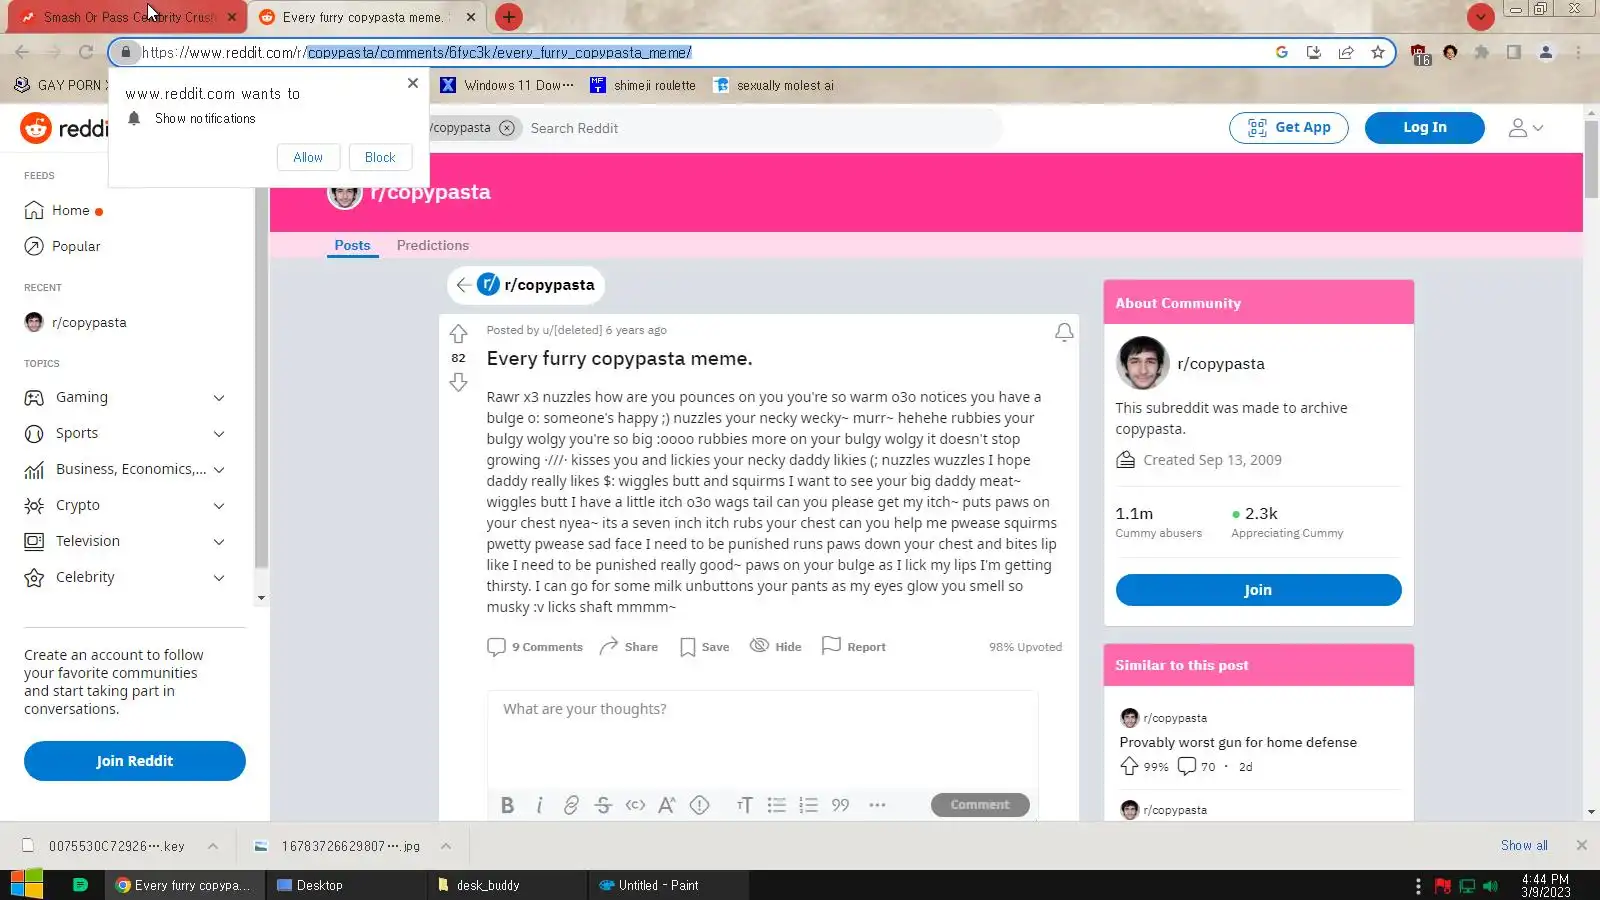The height and width of the screenshot is (900, 1600).
Task: Open Chrome extensions puzzle icon
Action: point(1482,52)
